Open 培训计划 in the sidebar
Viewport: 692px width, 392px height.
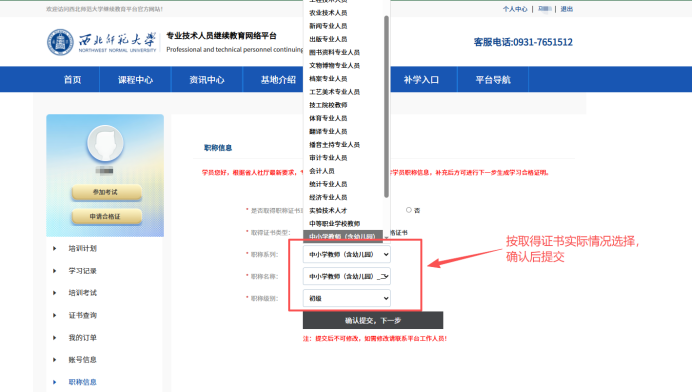[83, 249]
